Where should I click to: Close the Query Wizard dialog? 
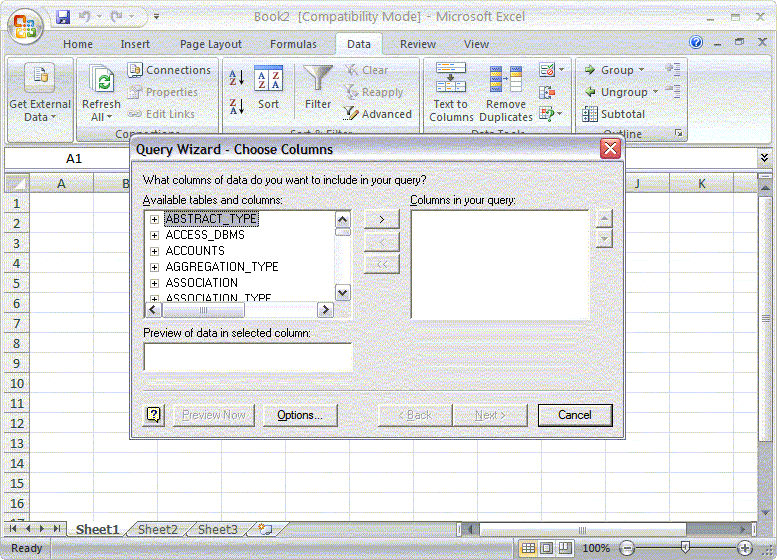(x=610, y=148)
